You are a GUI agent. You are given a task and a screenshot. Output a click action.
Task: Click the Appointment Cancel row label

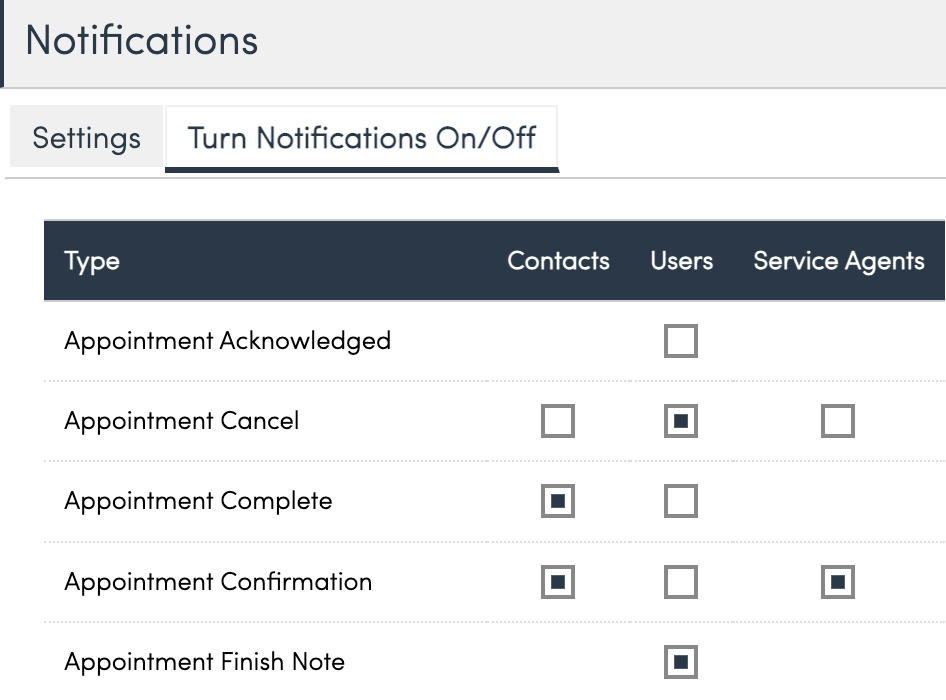(181, 421)
